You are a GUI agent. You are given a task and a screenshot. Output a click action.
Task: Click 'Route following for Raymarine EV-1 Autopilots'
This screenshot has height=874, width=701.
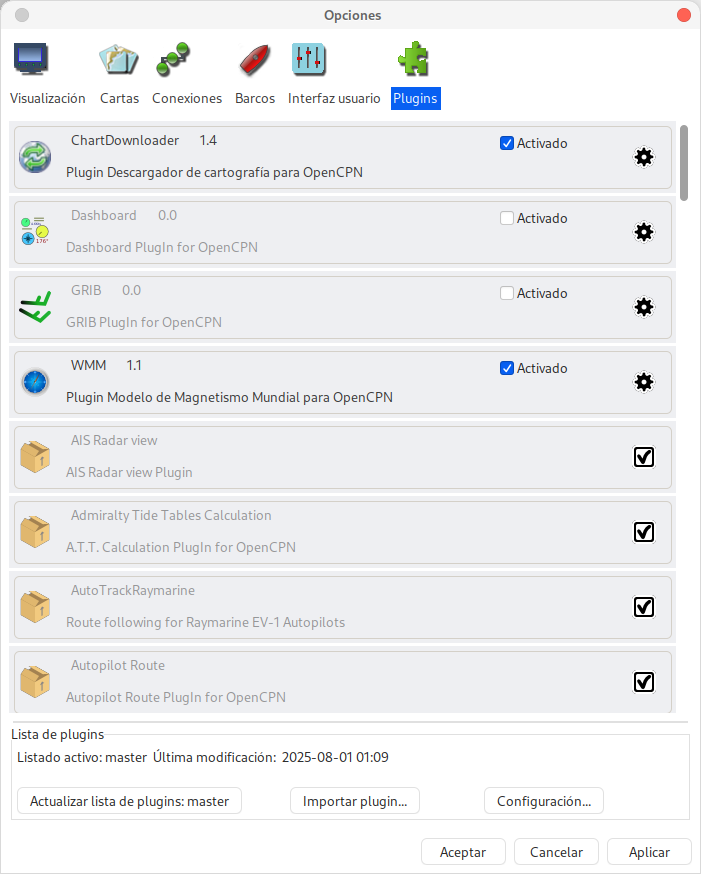click(206, 622)
